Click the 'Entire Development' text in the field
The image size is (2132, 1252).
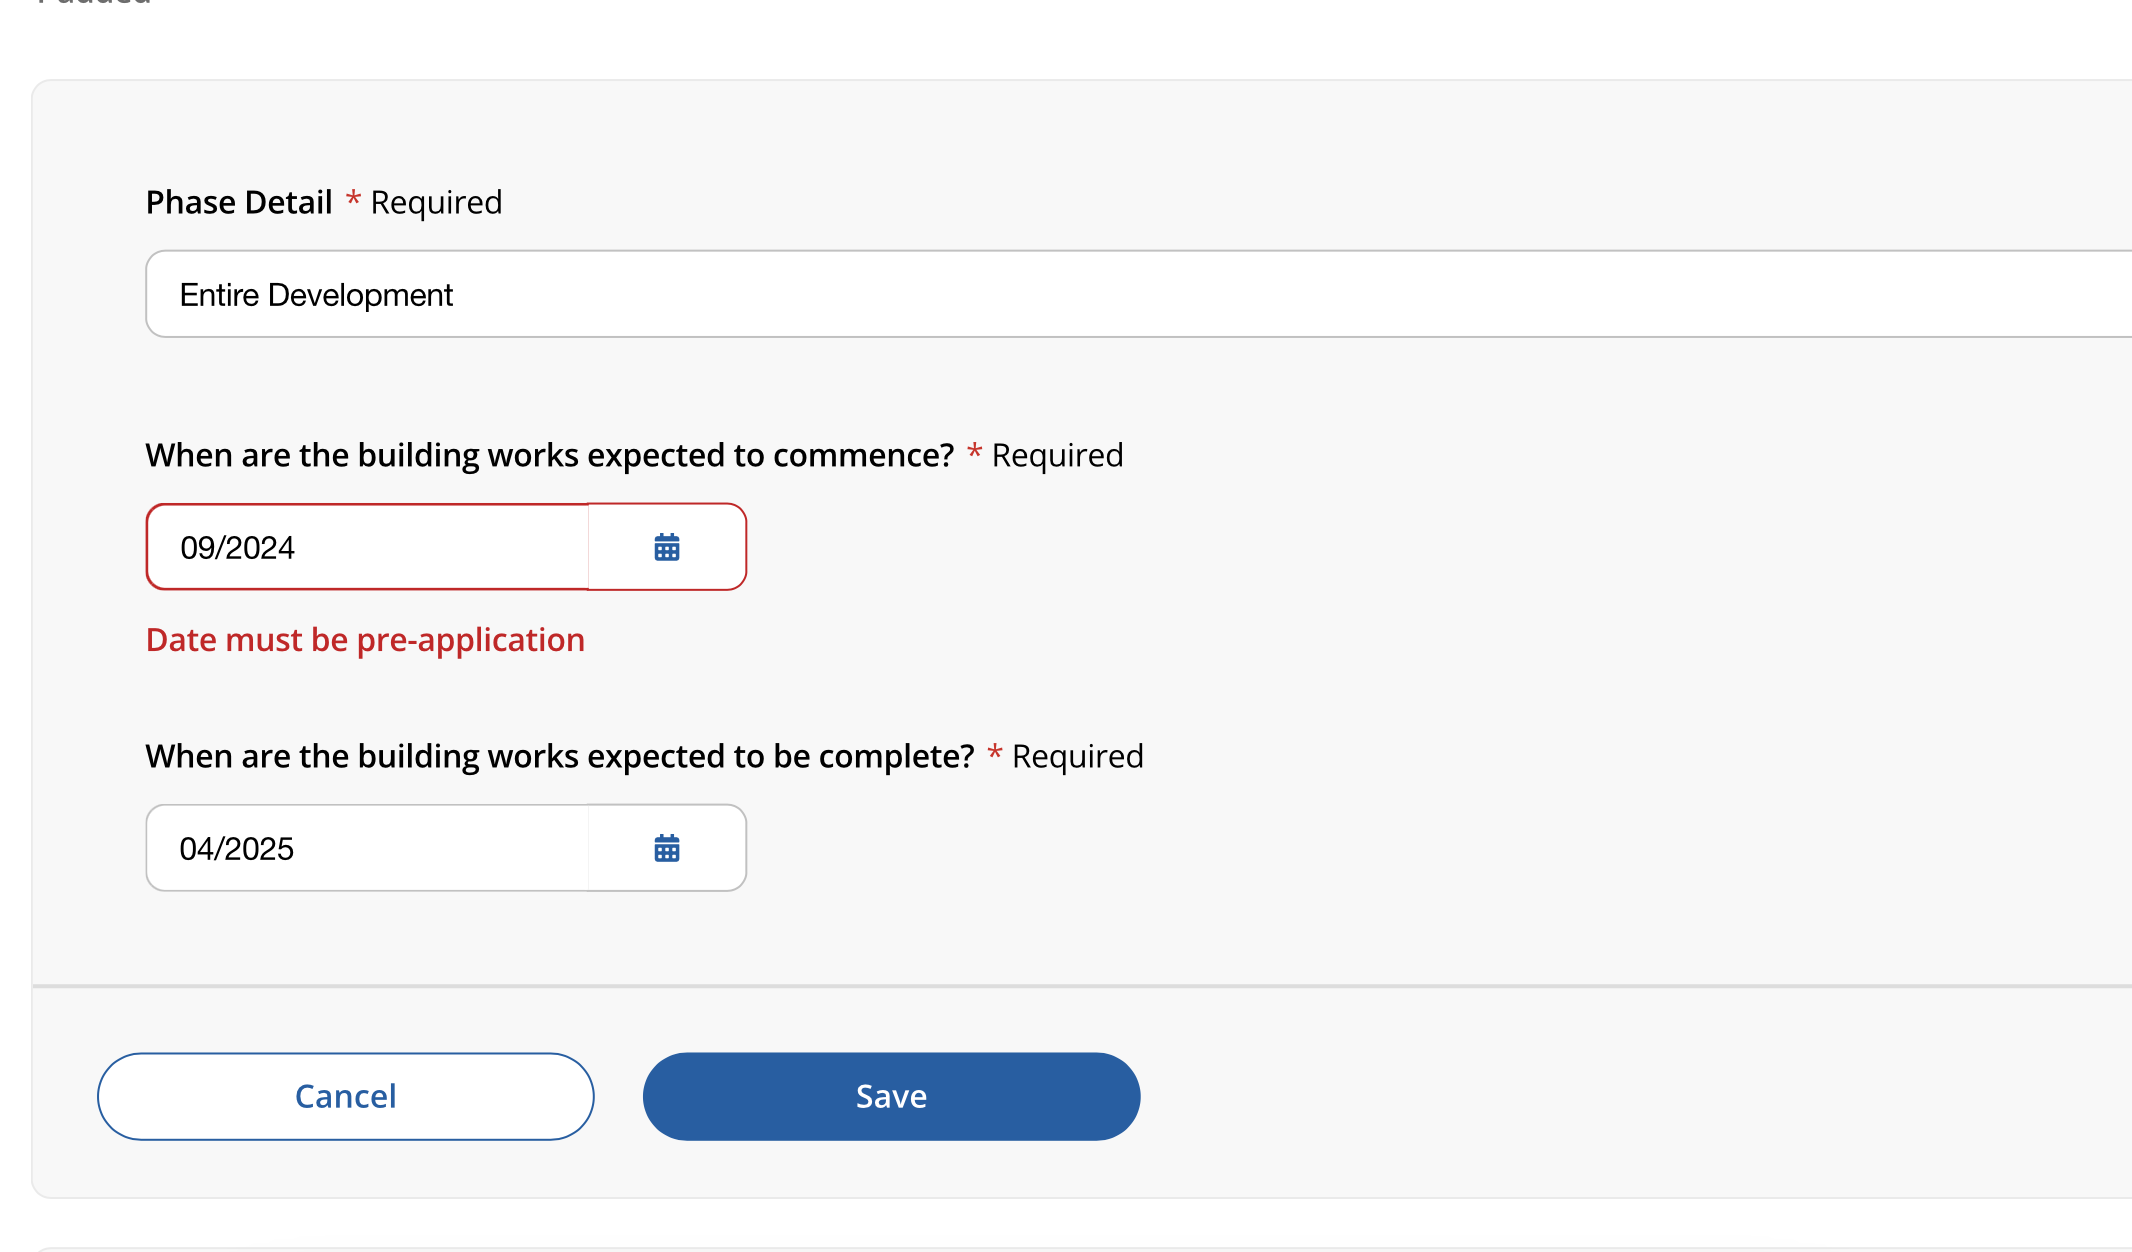[316, 295]
